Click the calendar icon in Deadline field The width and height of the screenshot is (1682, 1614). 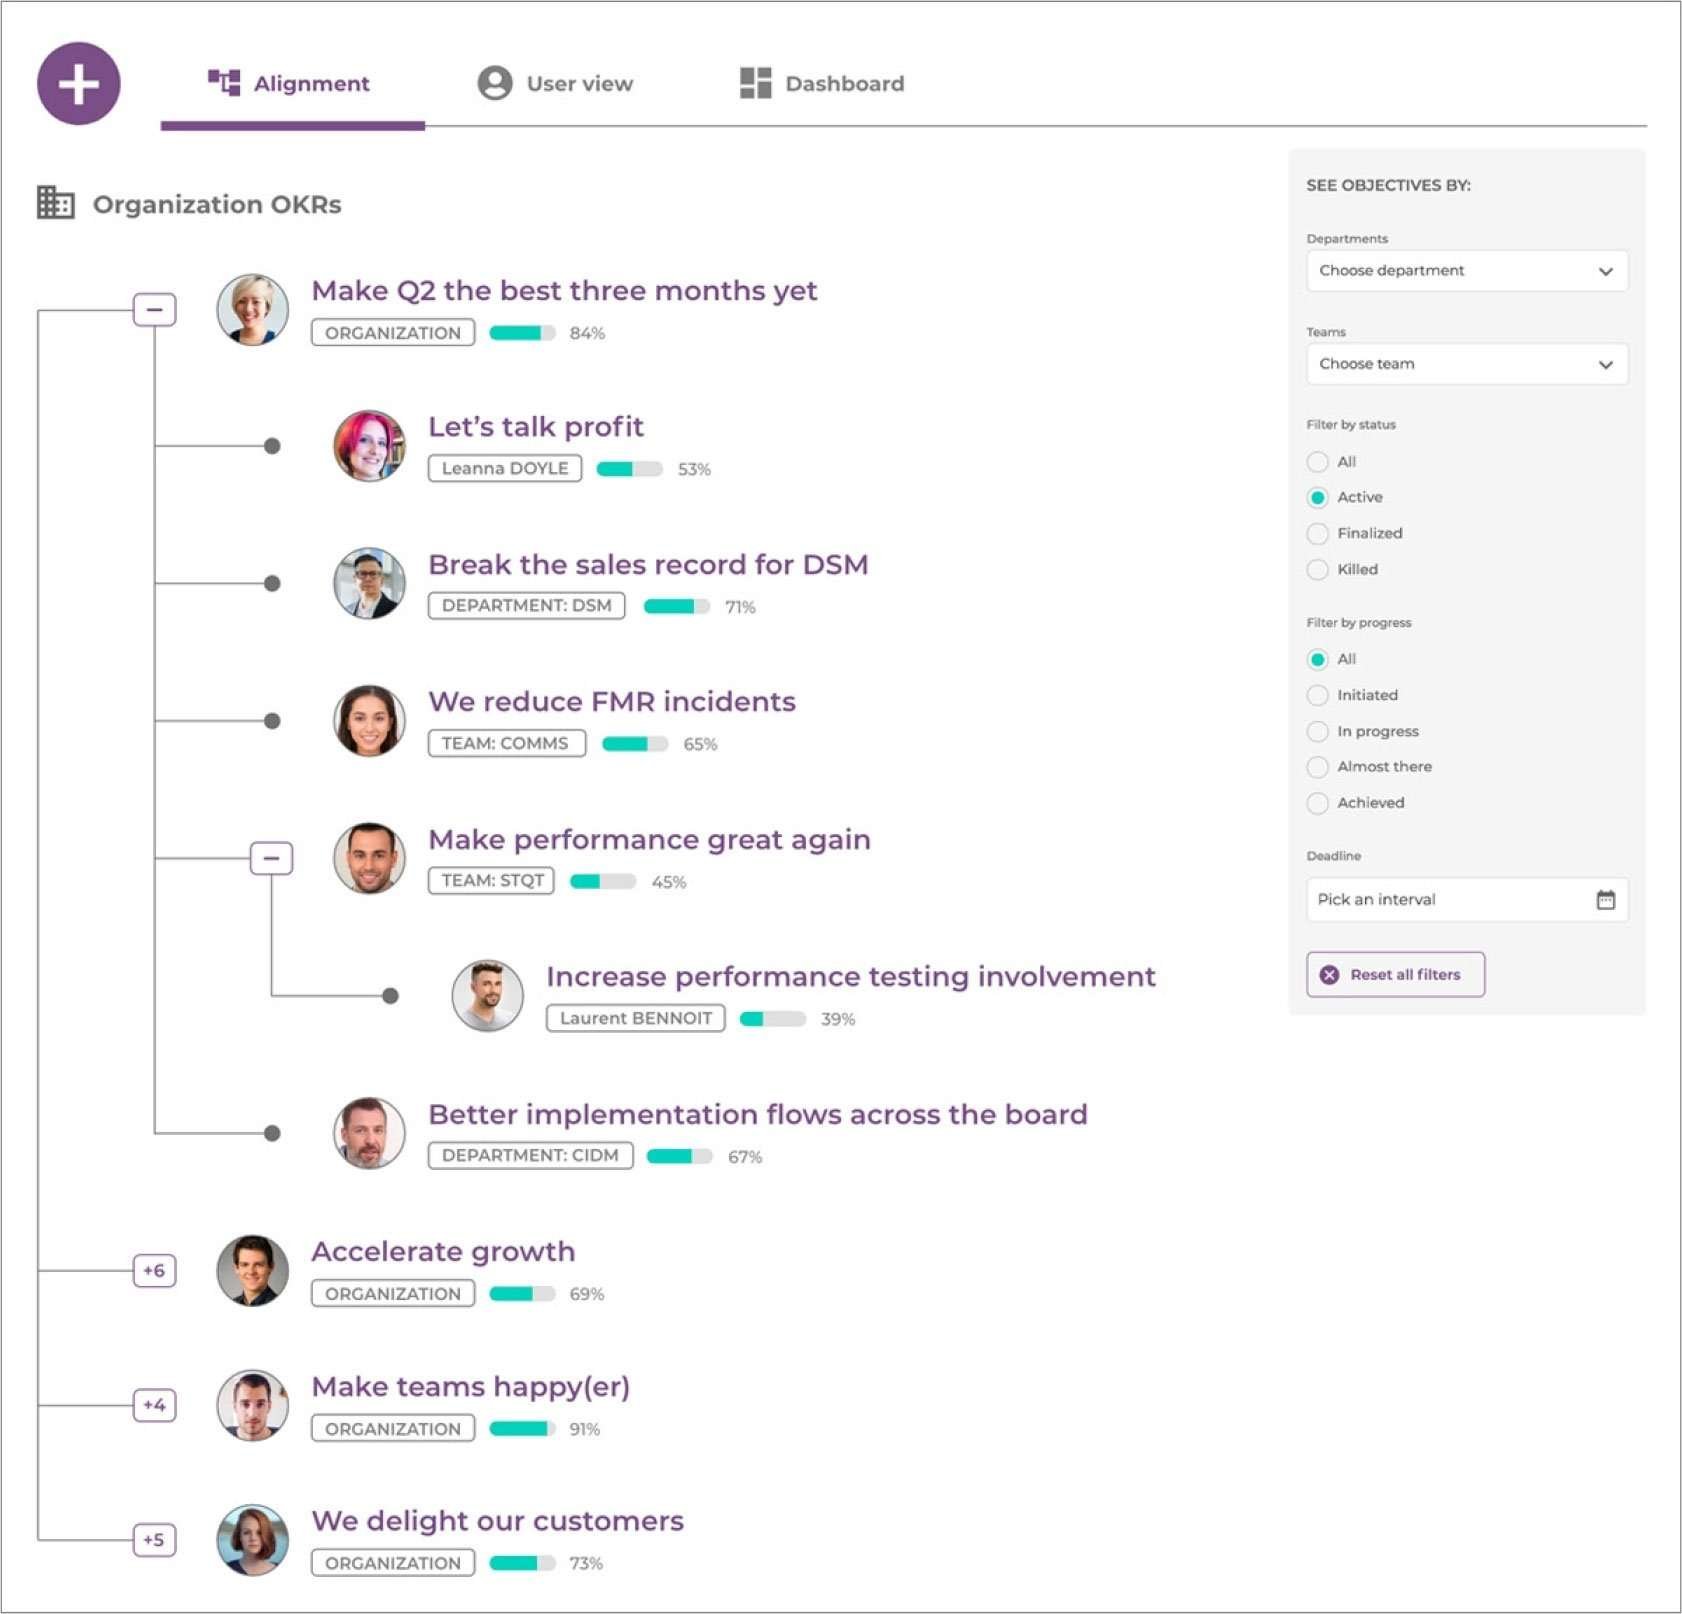[x=1605, y=900]
